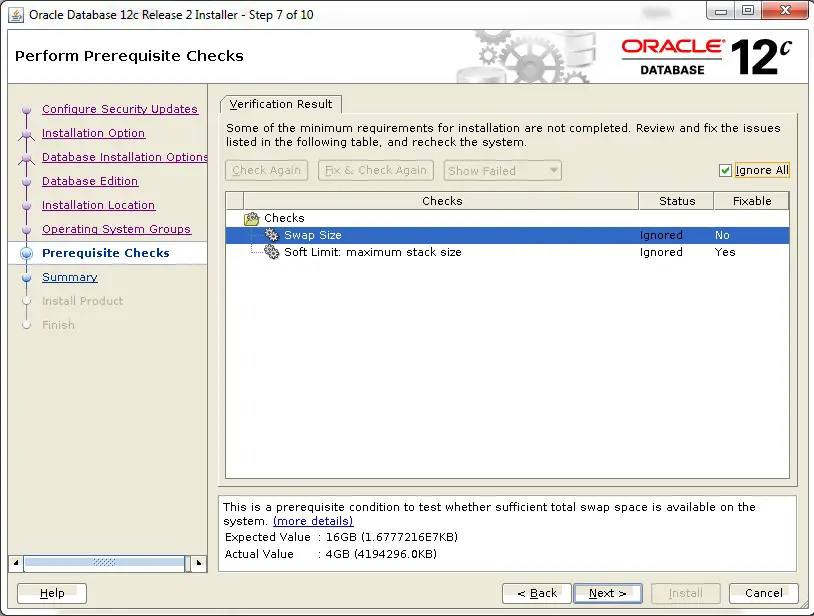
Task: Click the Installation Location step bullet
Action: click(26, 206)
